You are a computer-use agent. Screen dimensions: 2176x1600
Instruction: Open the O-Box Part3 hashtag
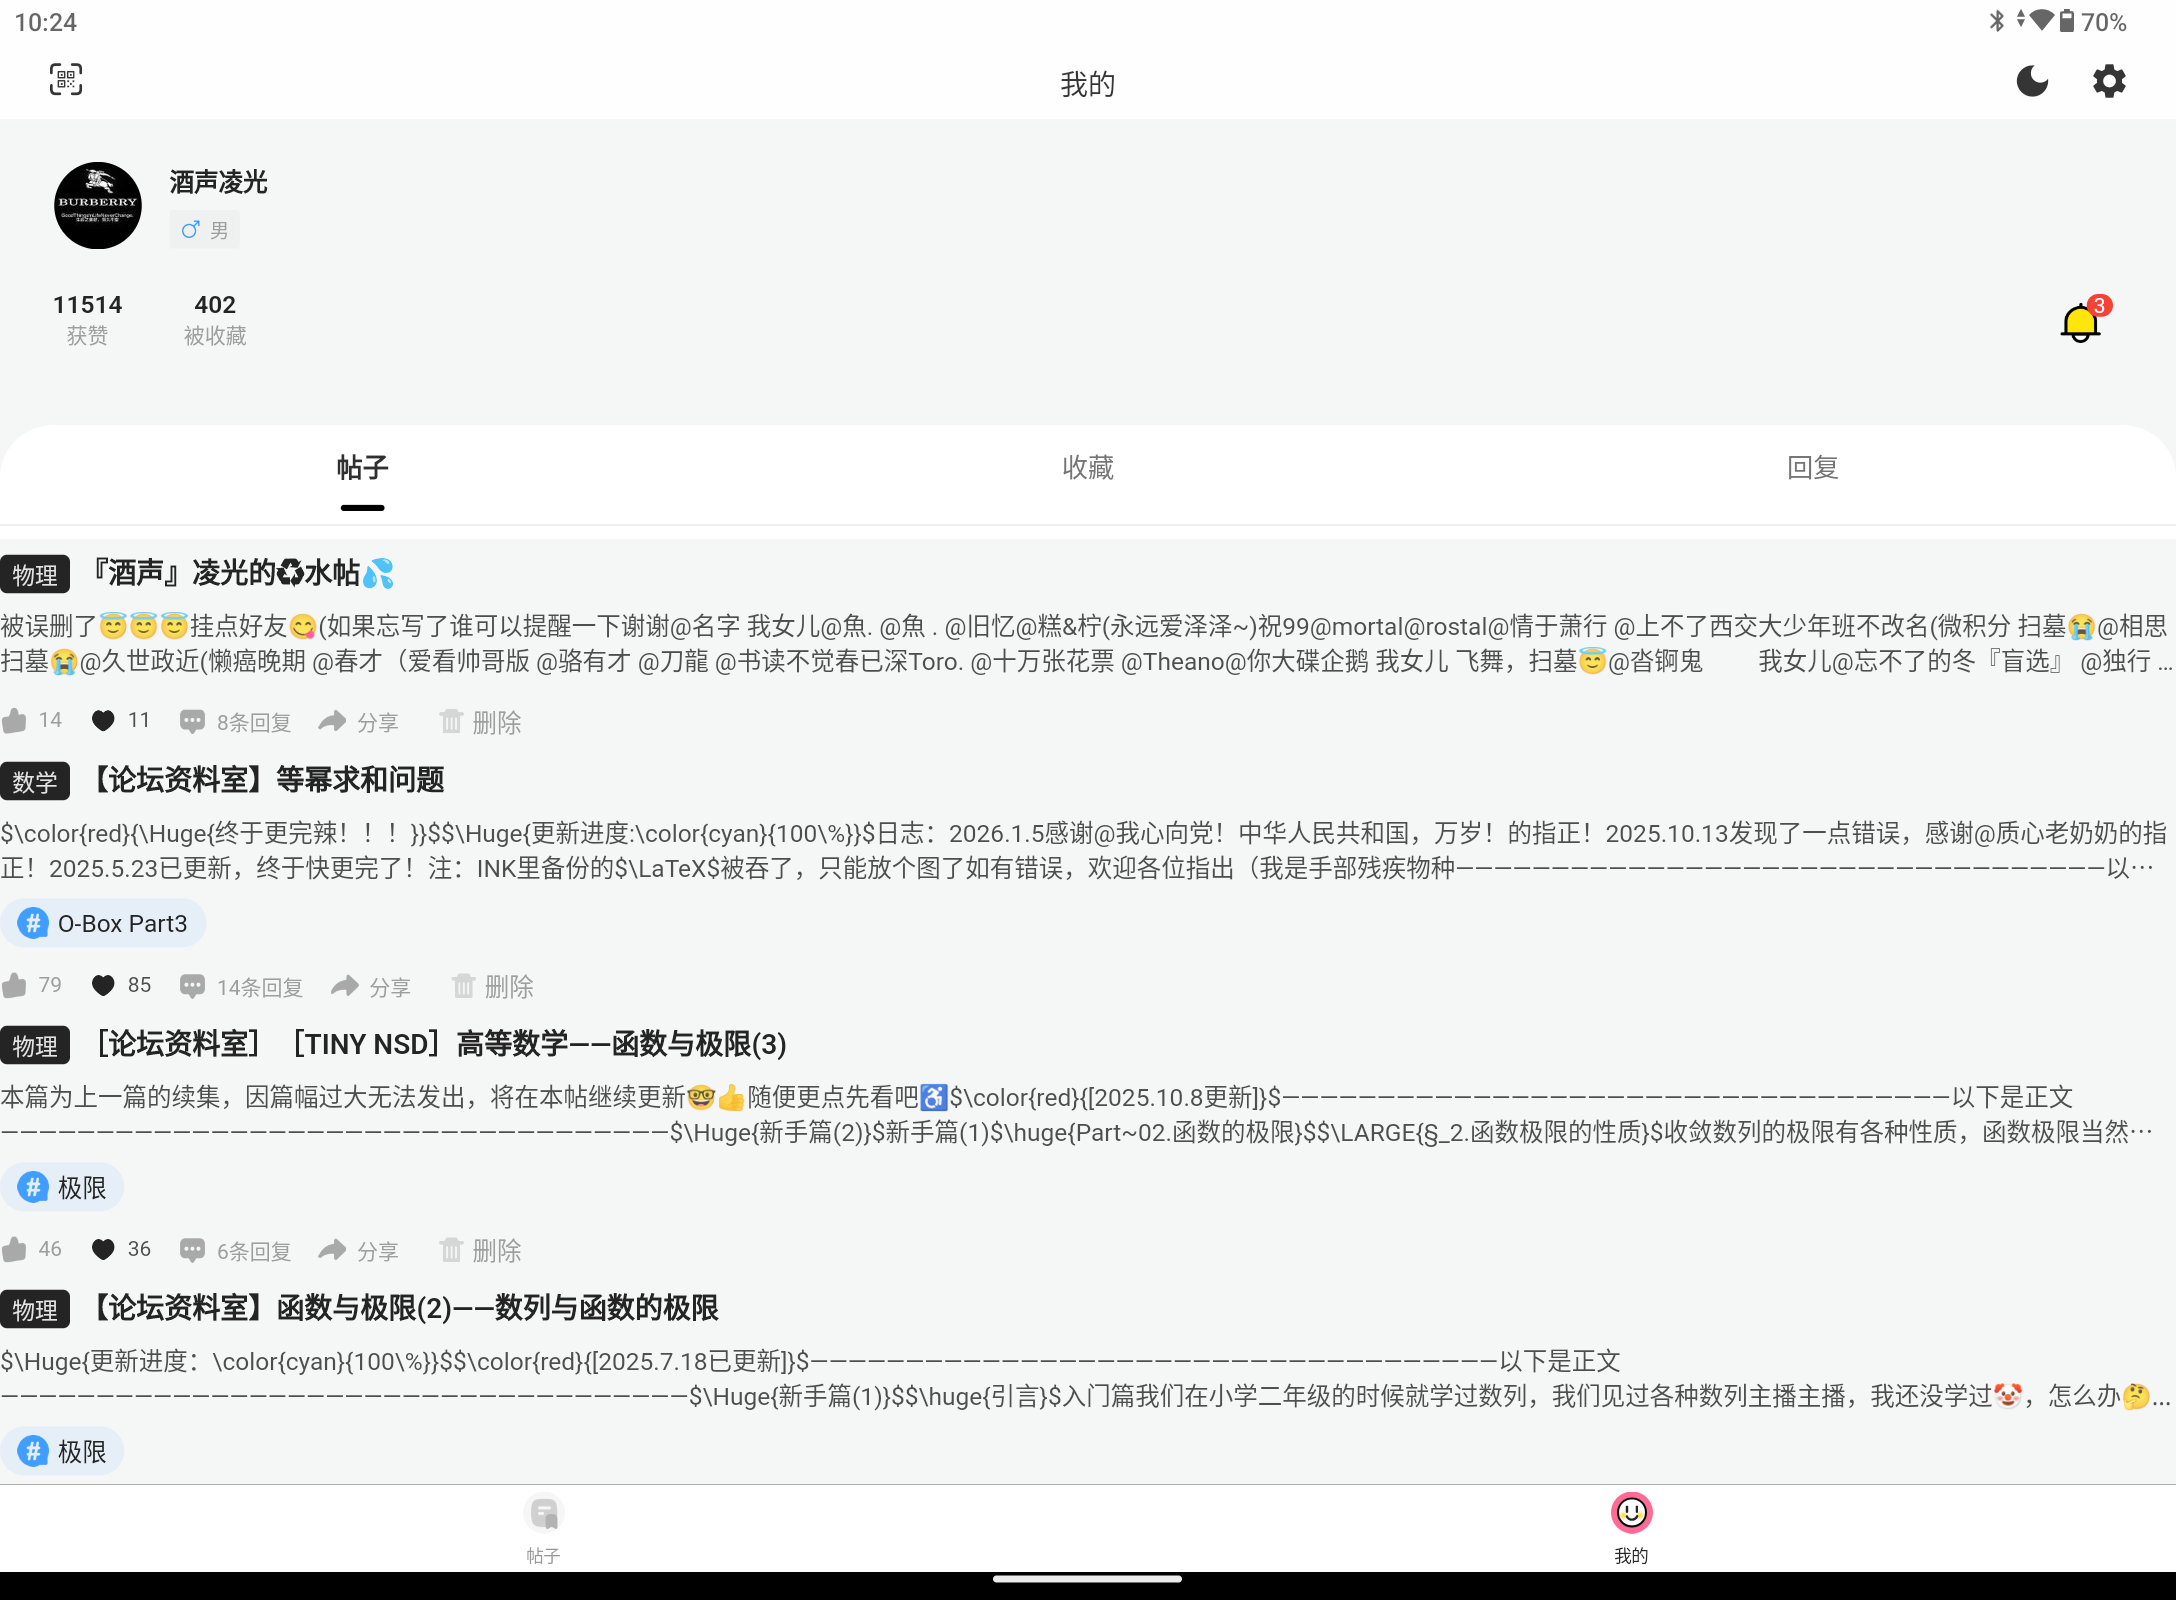pyautogui.click(x=103, y=923)
